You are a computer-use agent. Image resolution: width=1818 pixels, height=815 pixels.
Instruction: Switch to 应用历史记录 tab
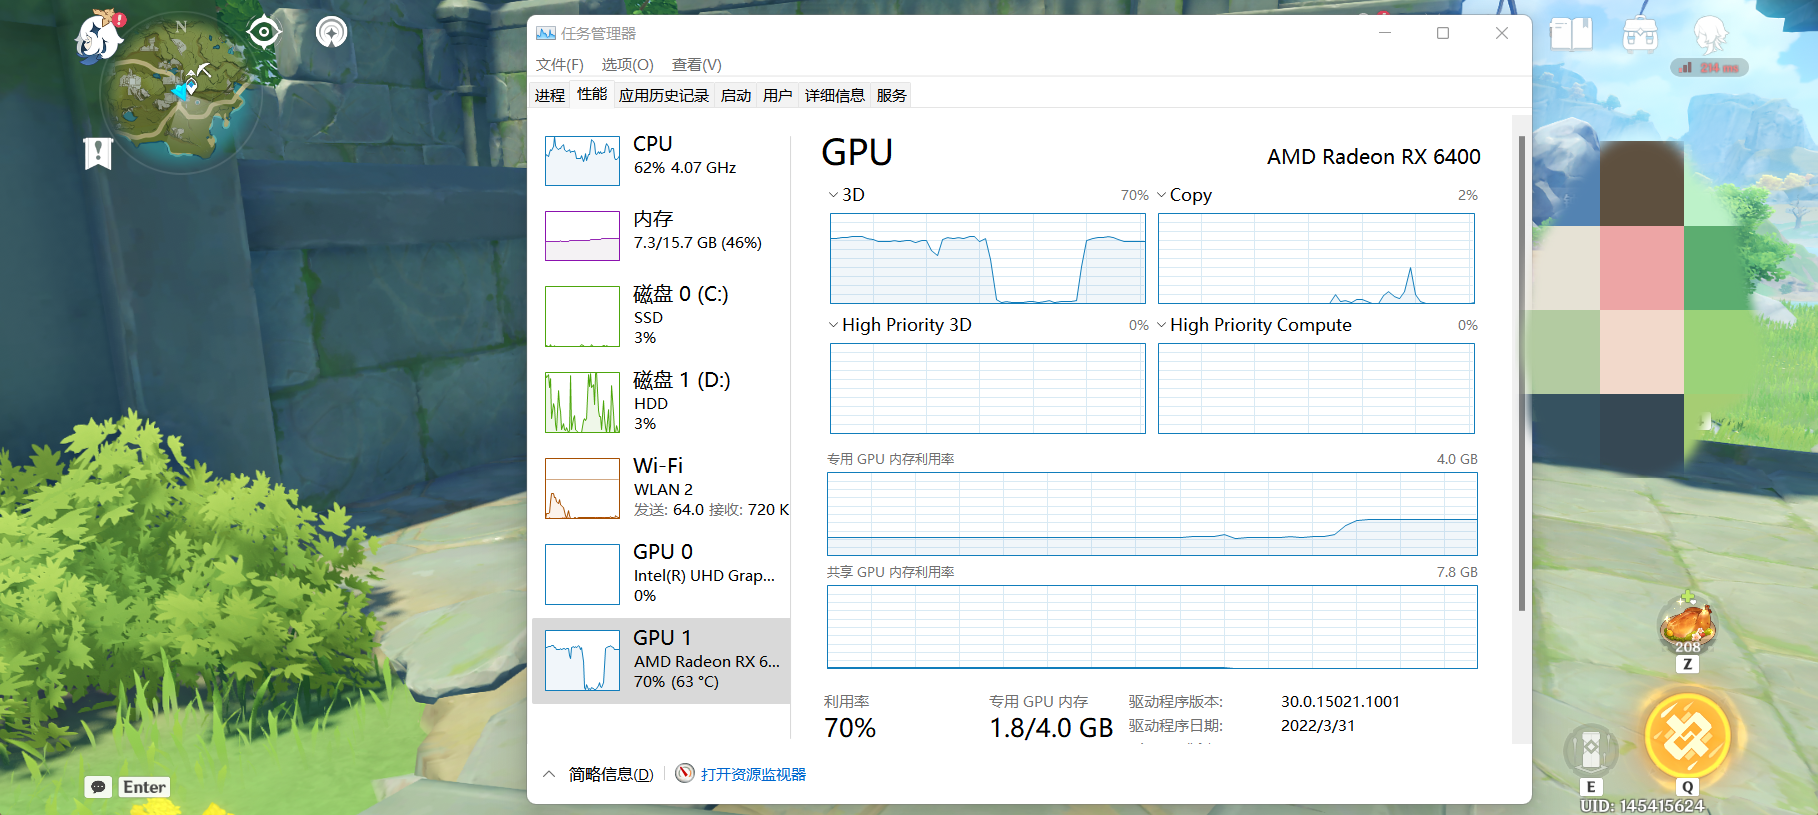point(664,95)
